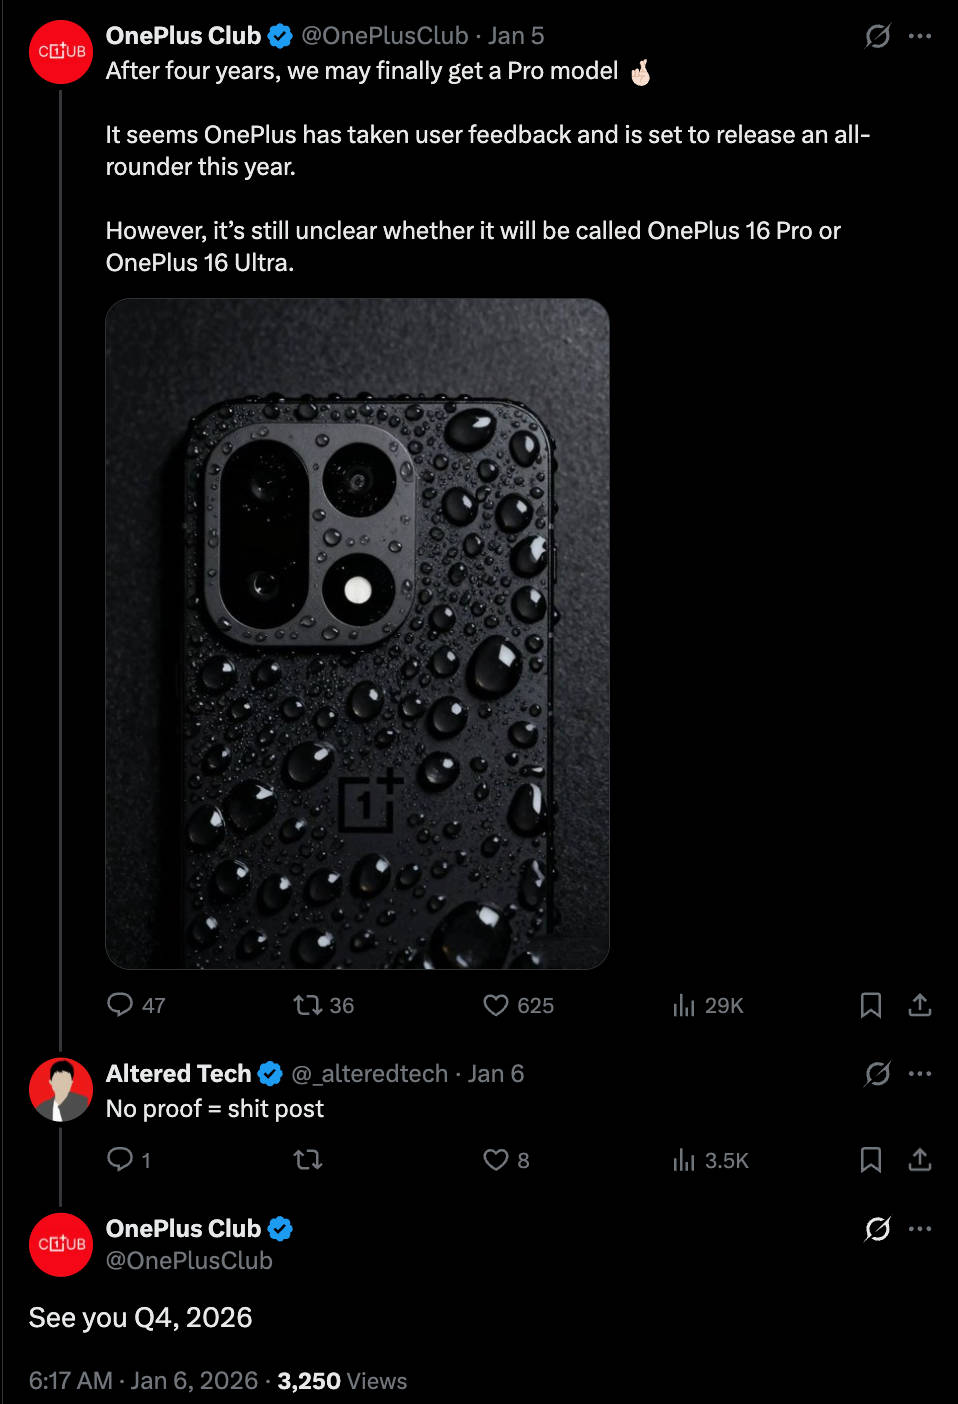This screenshot has width=958, height=1404.
Task: Share the OnePlus Club Pro model post
Action: click(x=920, y=1005)
